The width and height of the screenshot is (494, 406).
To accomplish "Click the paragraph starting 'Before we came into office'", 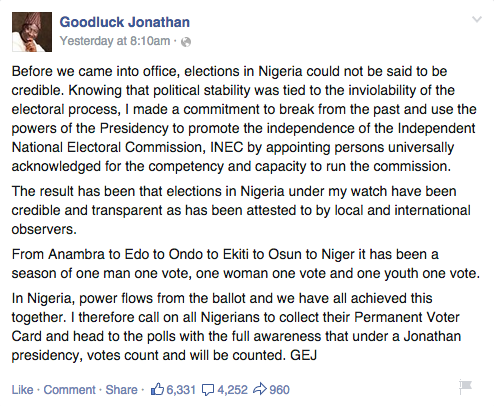I will [x=244, y=119].
